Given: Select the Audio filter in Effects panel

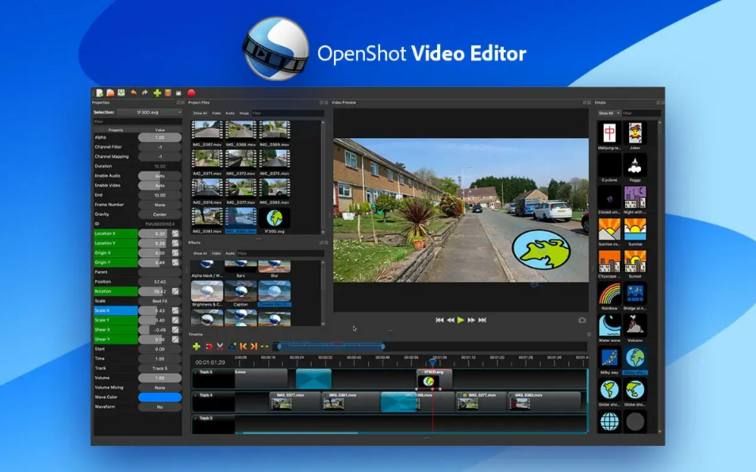Looking at the screenshot, I should [x=230, y=253].
